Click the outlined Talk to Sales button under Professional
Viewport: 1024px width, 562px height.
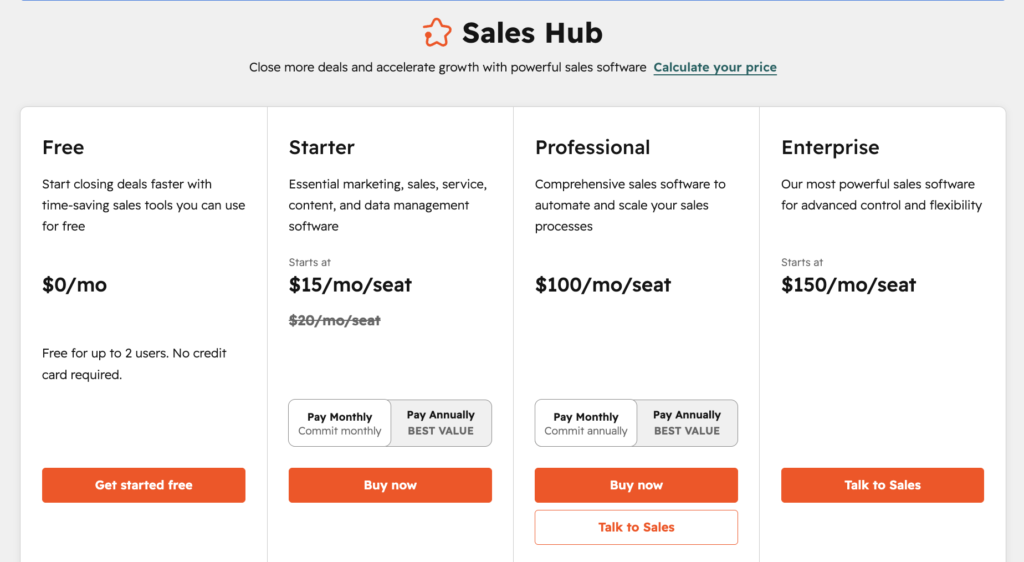coord(636,527)
